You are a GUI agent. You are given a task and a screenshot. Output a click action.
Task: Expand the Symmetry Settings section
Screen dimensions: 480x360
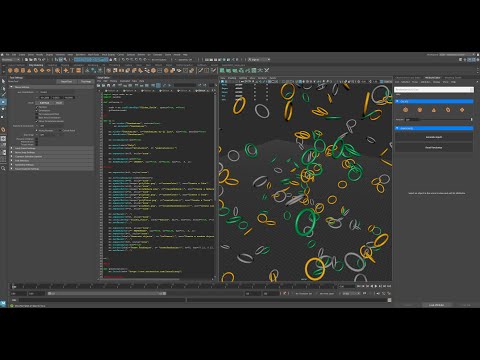pos(52,165)
